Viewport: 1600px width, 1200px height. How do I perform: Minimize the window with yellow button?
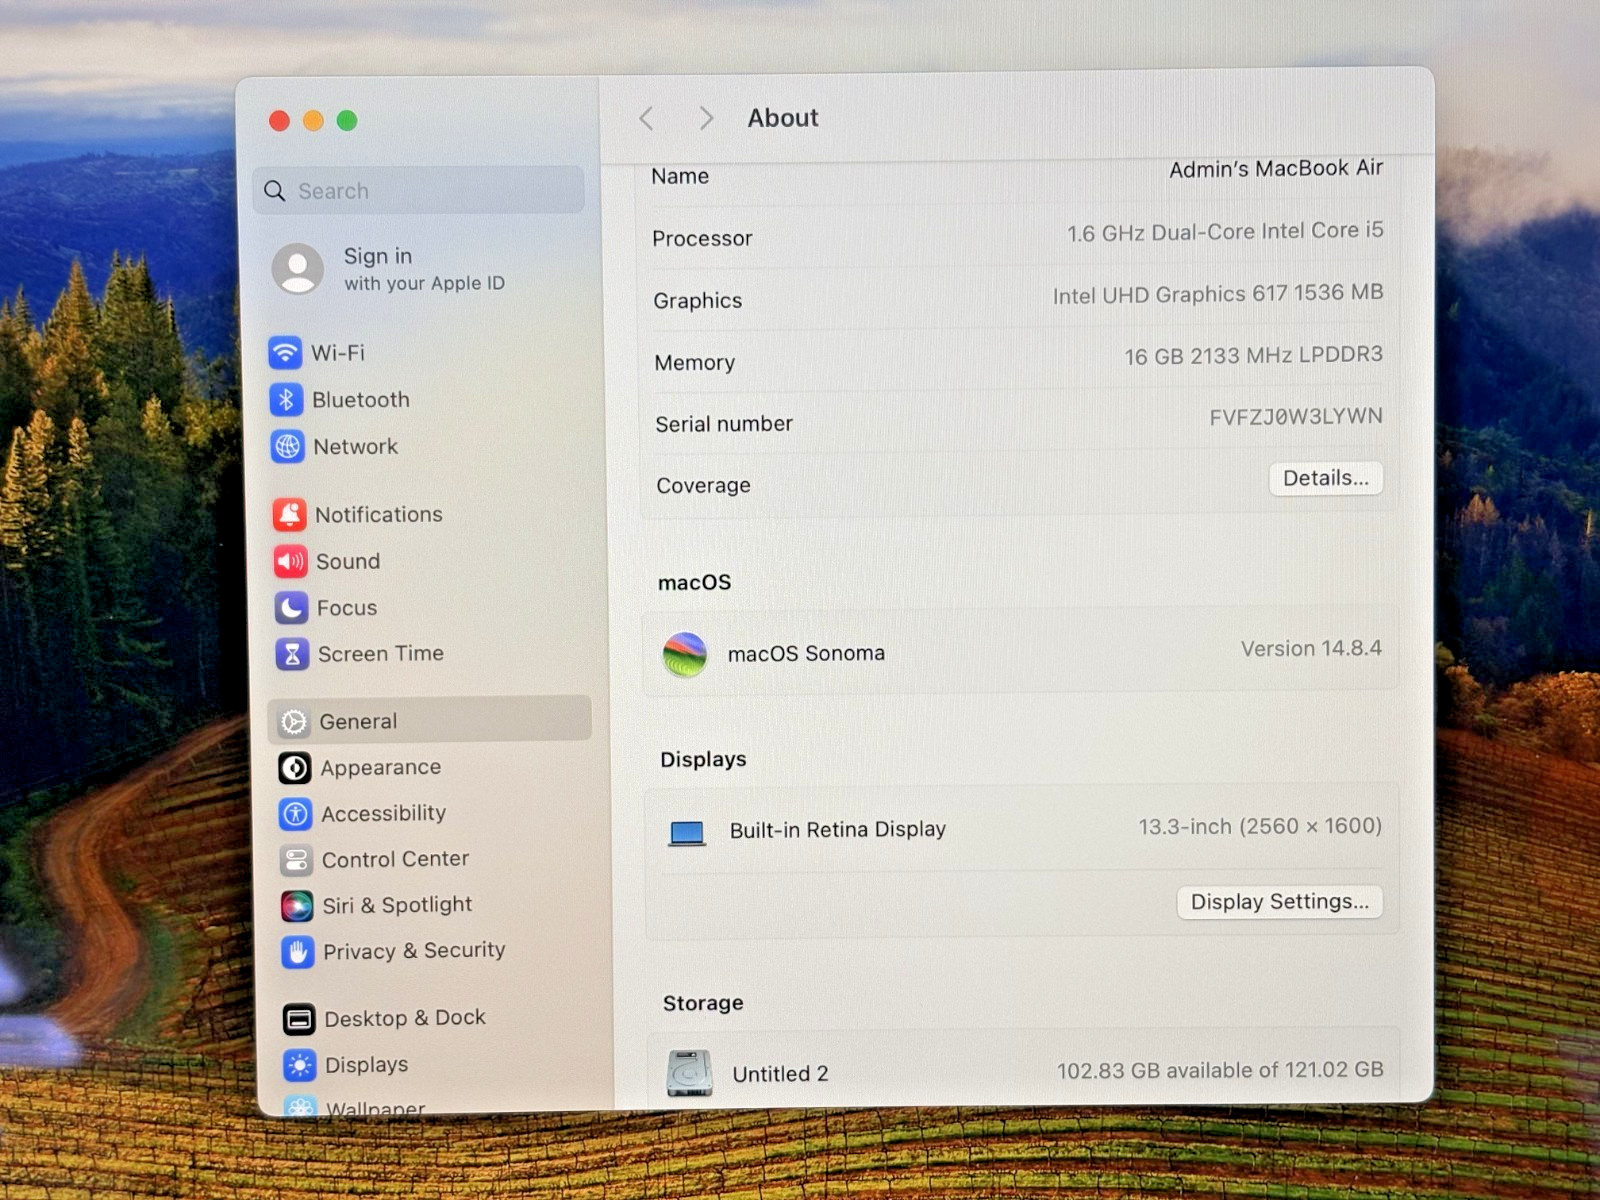point(313,121)
